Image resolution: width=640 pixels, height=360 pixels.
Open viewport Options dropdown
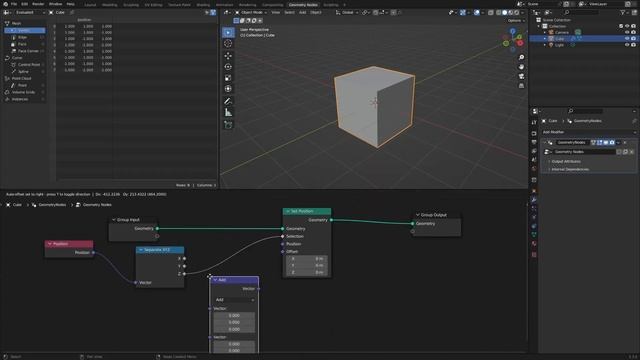point(516,20)
